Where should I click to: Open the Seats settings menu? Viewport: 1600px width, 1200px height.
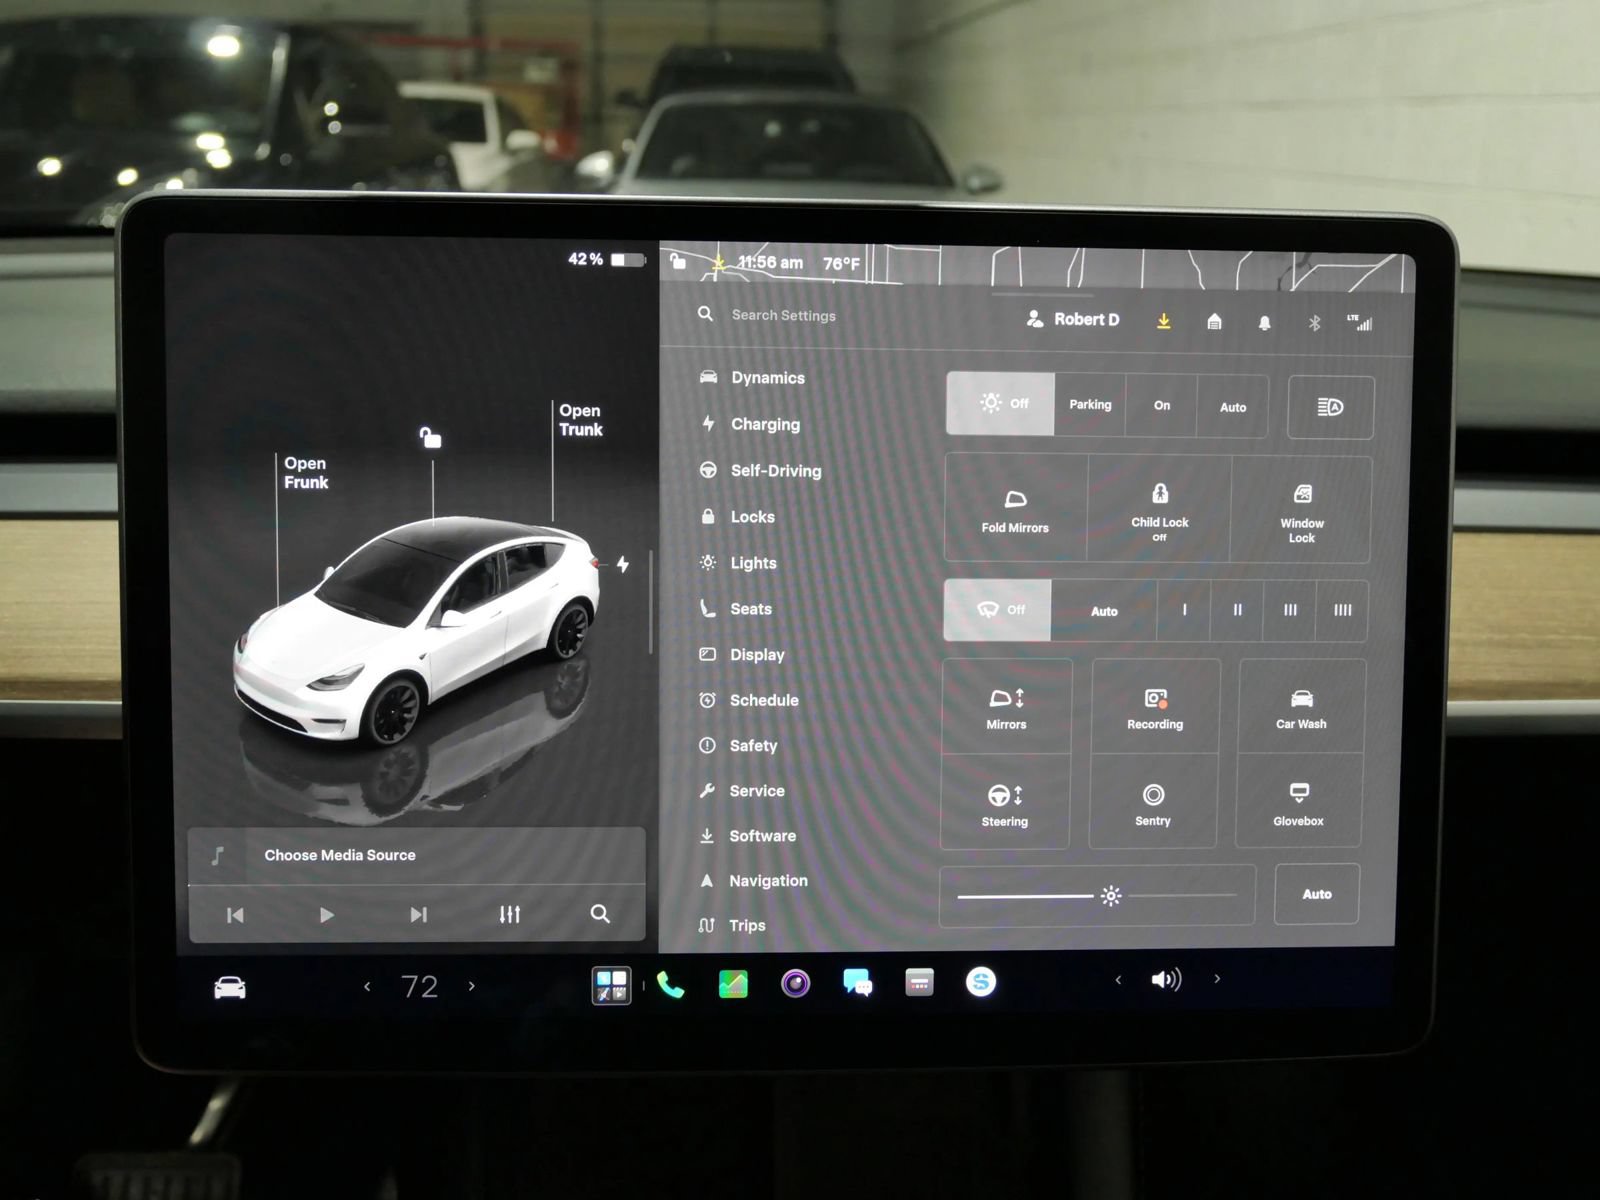coord(735,609)
